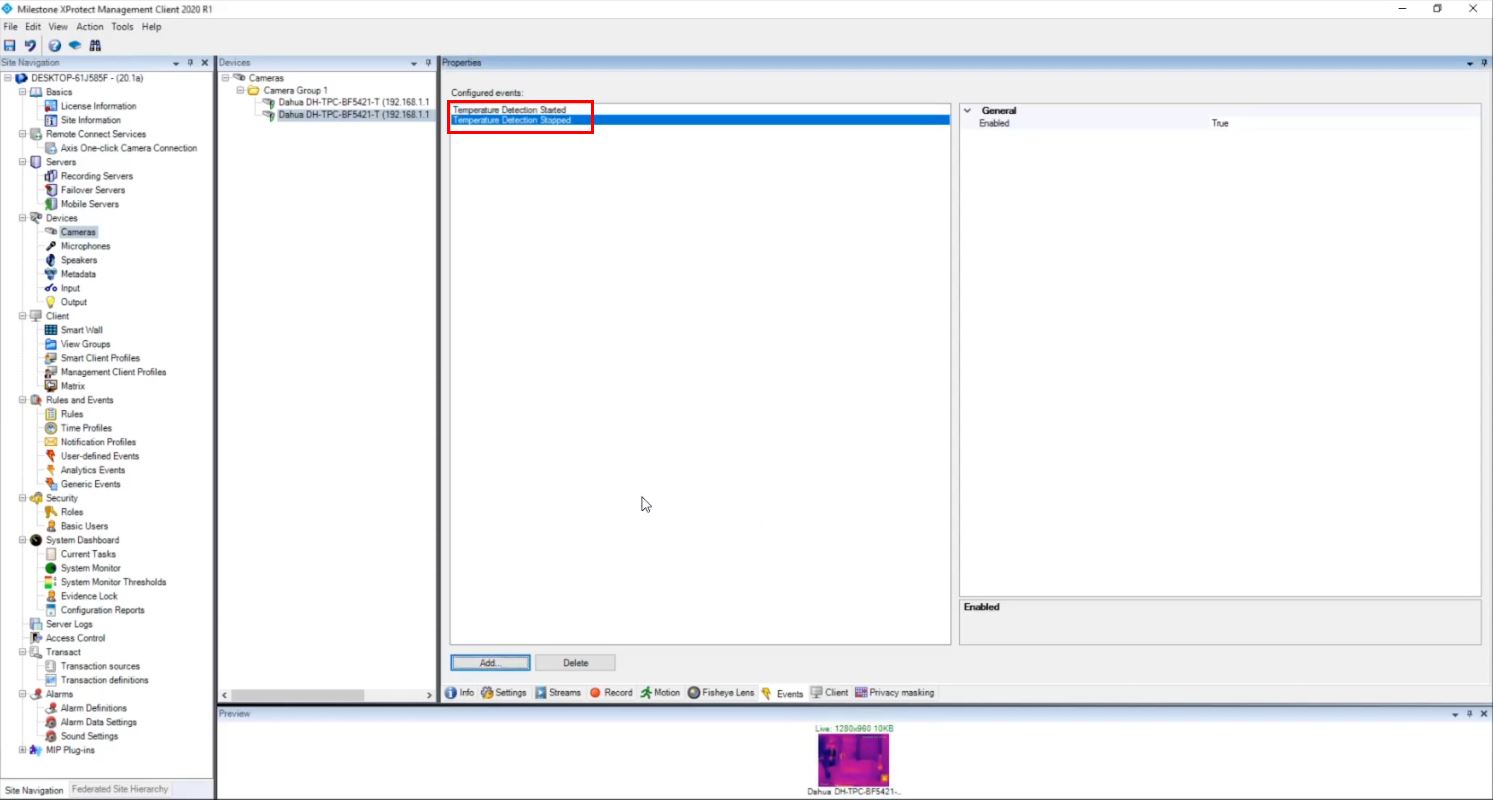Switch to the Motion tab
The image size is (1493, 800).
660,693
